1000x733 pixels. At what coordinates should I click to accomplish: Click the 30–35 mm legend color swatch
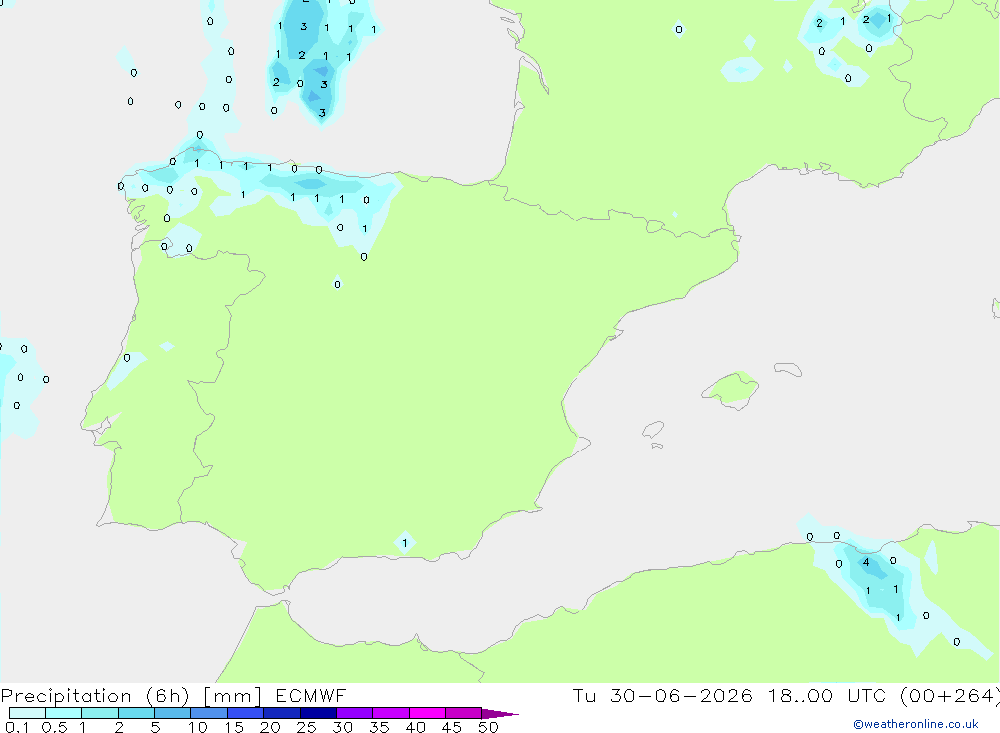point(354,713)
